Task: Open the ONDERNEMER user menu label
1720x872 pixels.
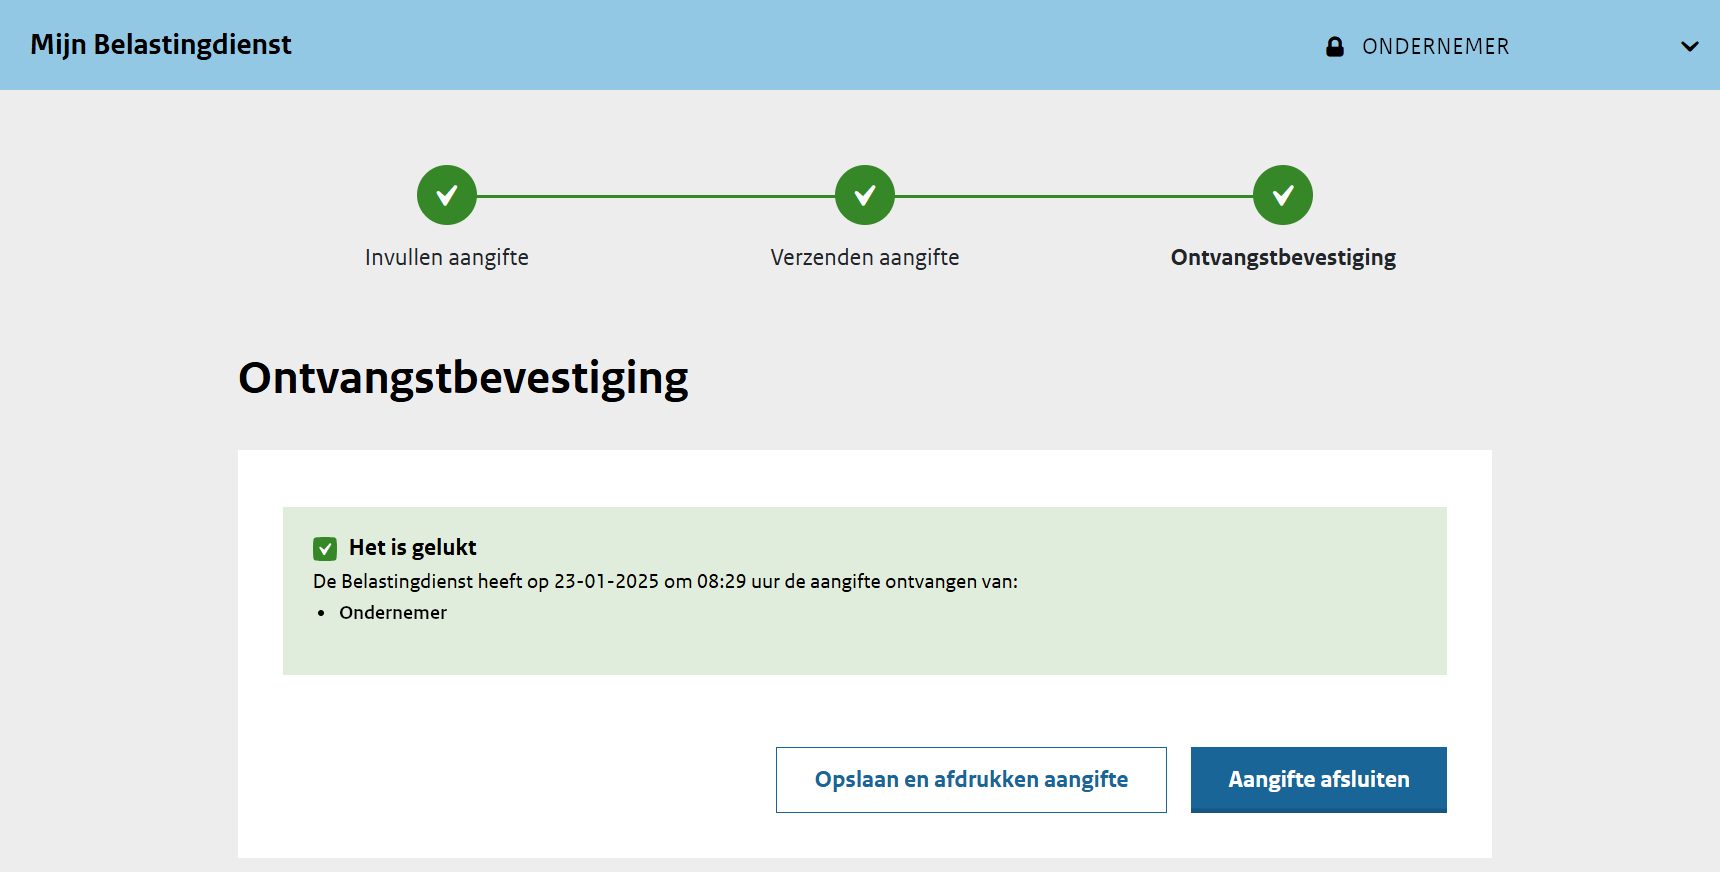Action: point(1435,47)
